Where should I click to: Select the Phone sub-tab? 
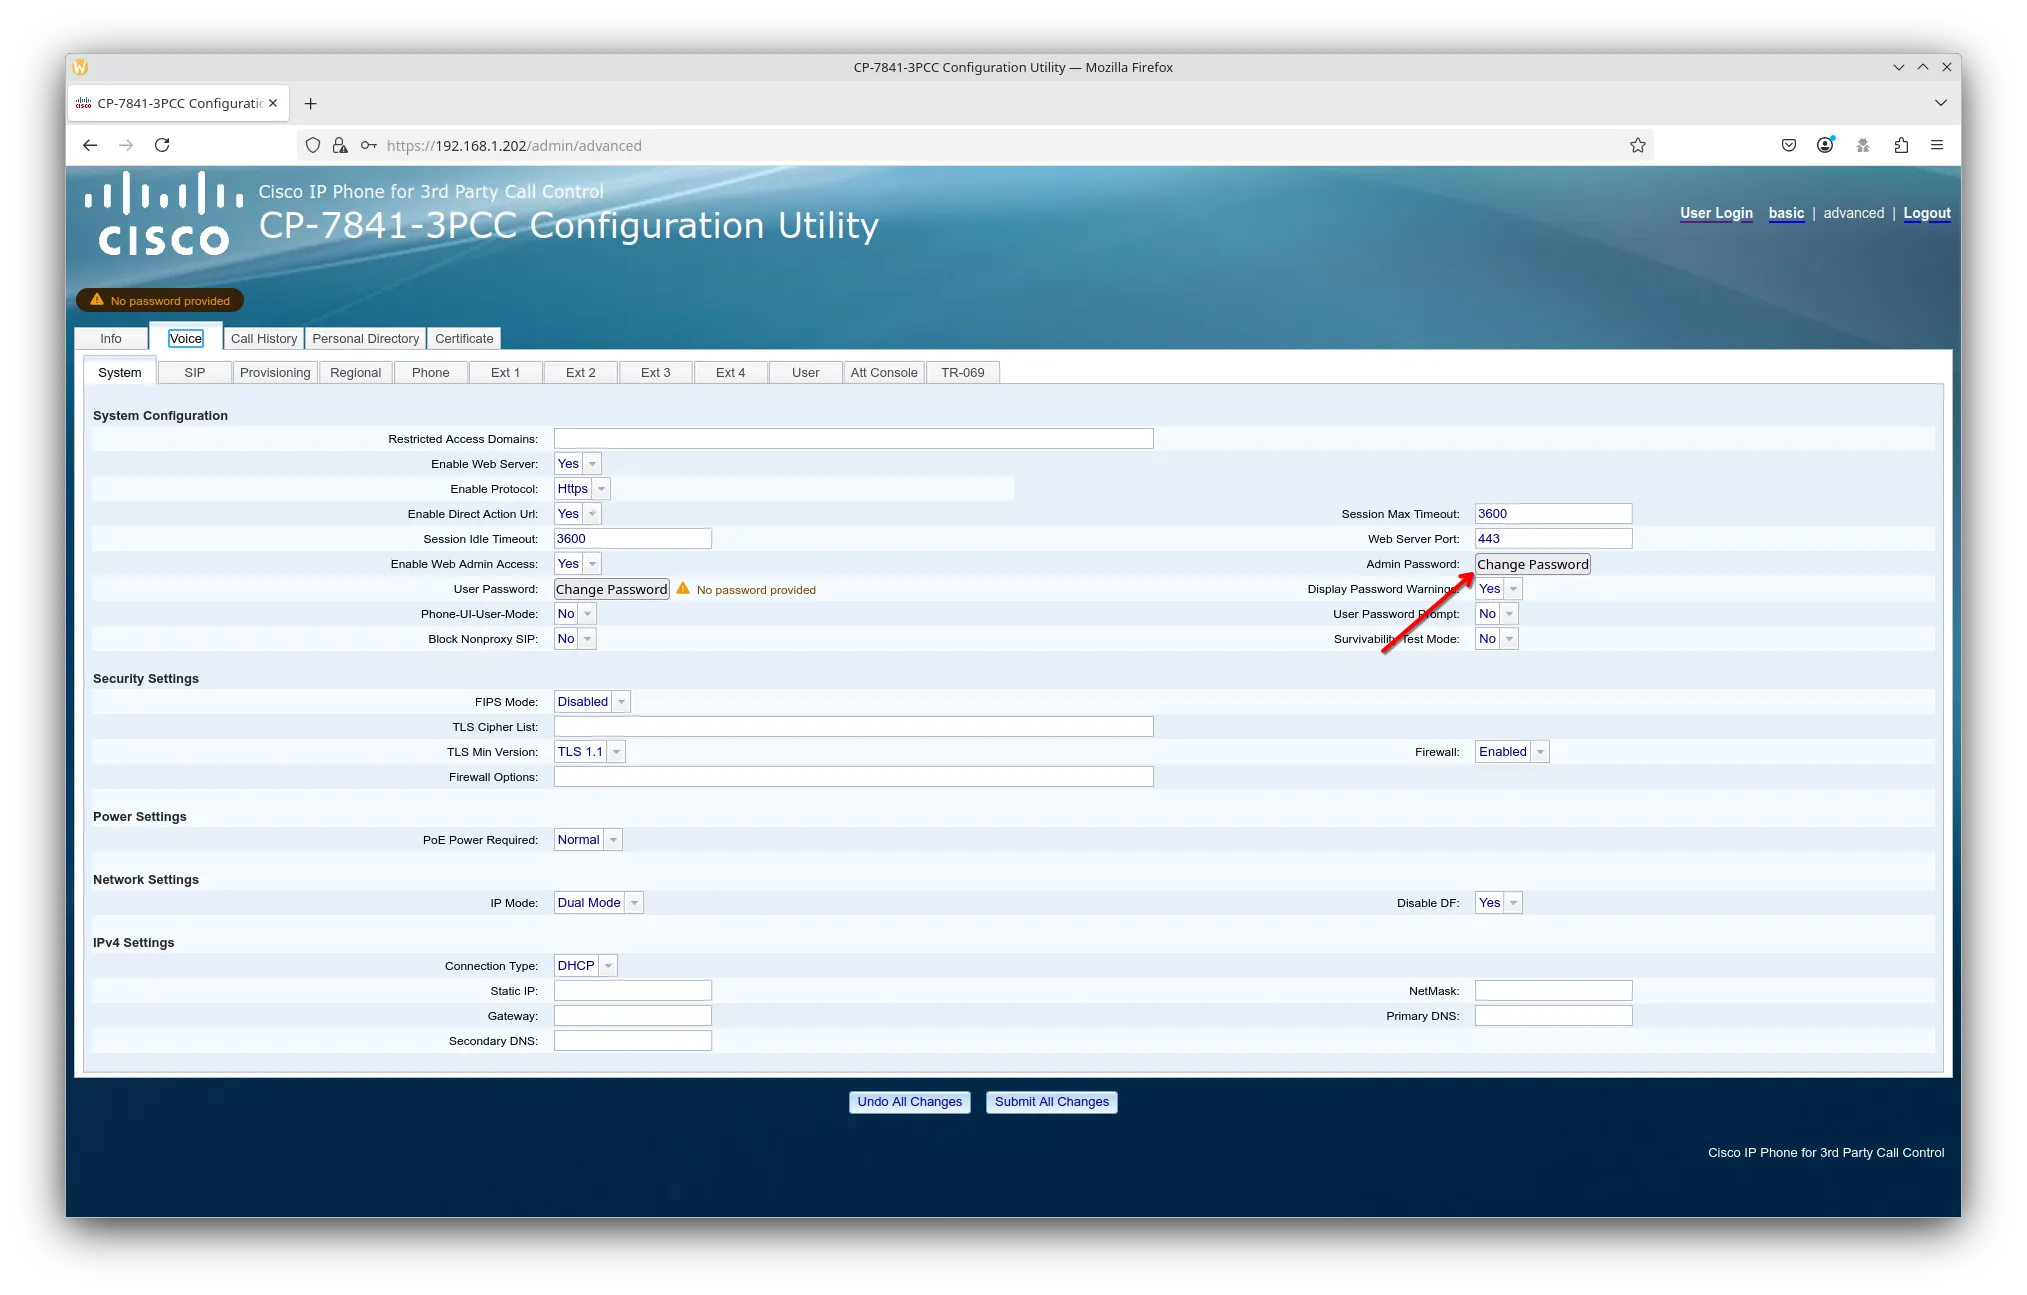(x=430, y=372)
